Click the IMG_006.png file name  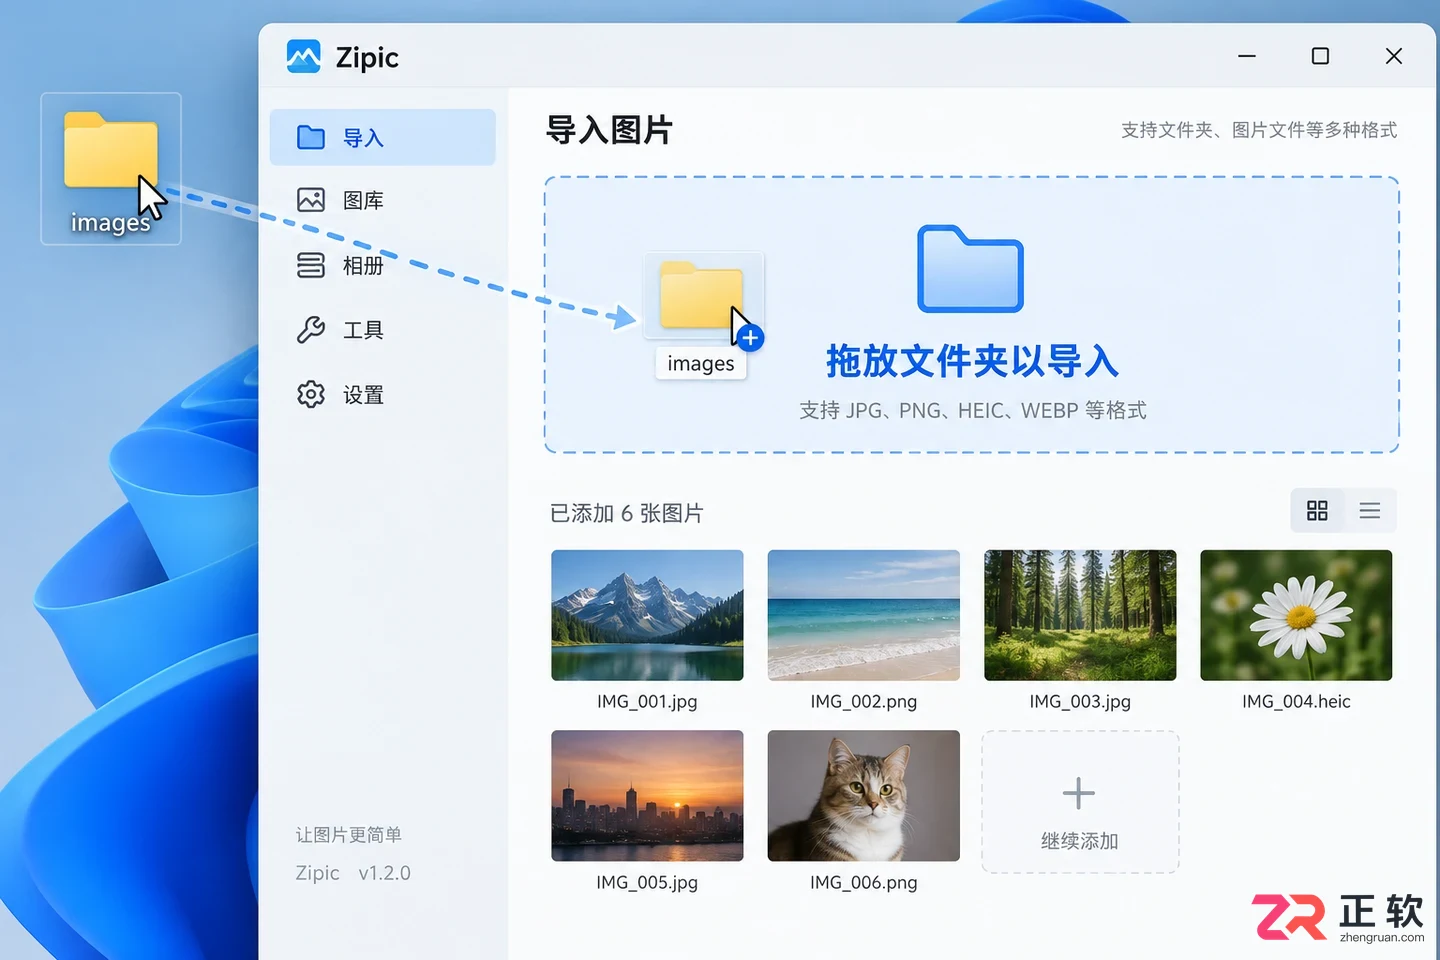[864, 882]
